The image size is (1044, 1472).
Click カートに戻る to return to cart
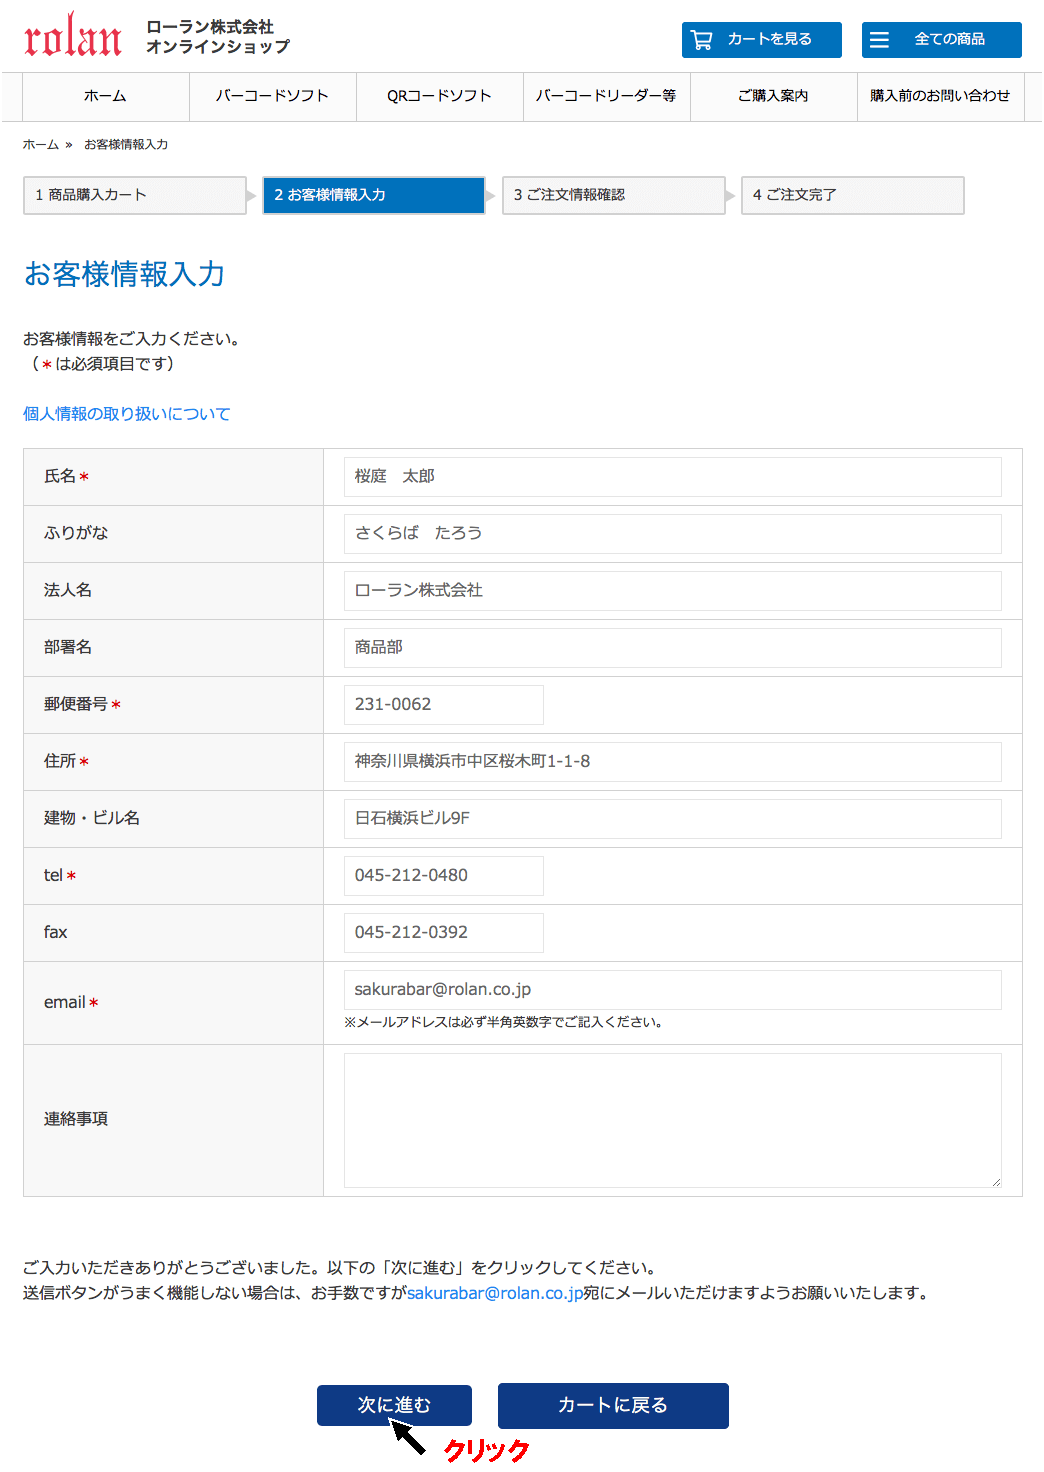tap(612, 1405)
